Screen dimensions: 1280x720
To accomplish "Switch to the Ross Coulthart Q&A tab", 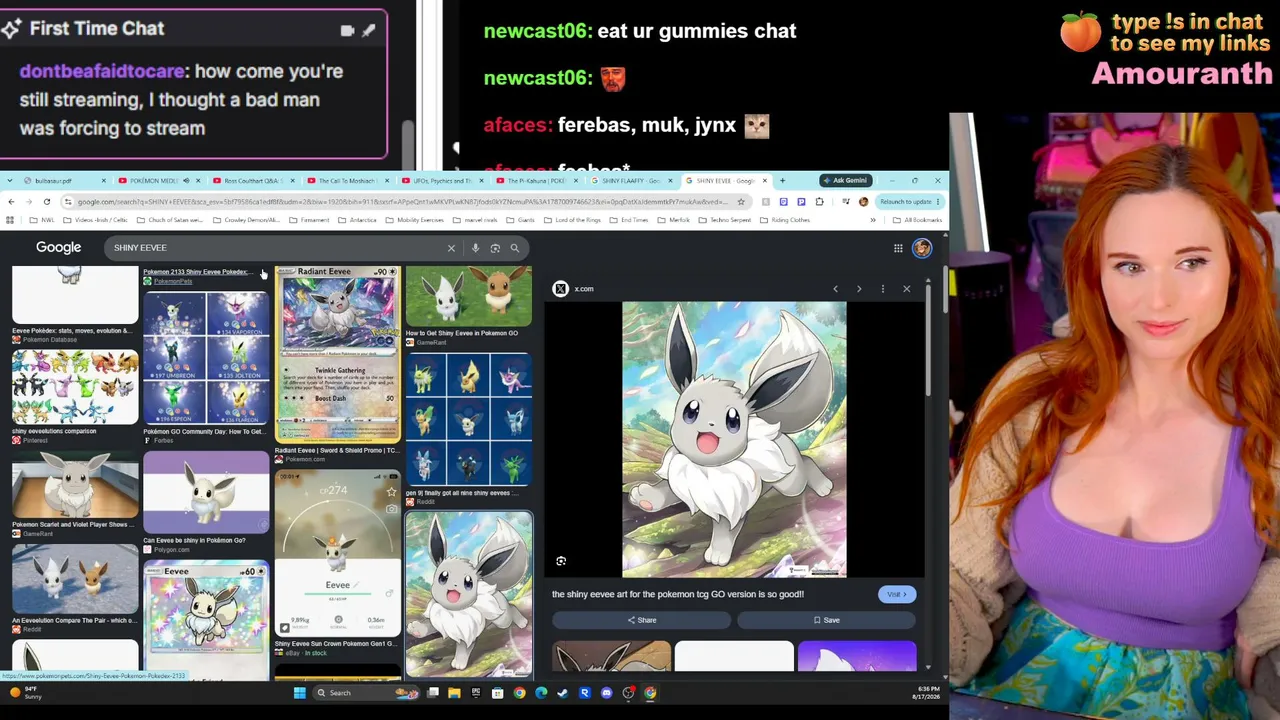I will (x=252, y=181).
